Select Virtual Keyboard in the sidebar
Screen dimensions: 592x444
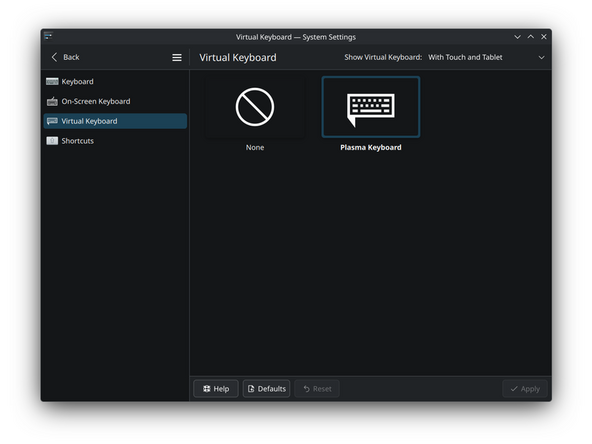tap(115, 121)
